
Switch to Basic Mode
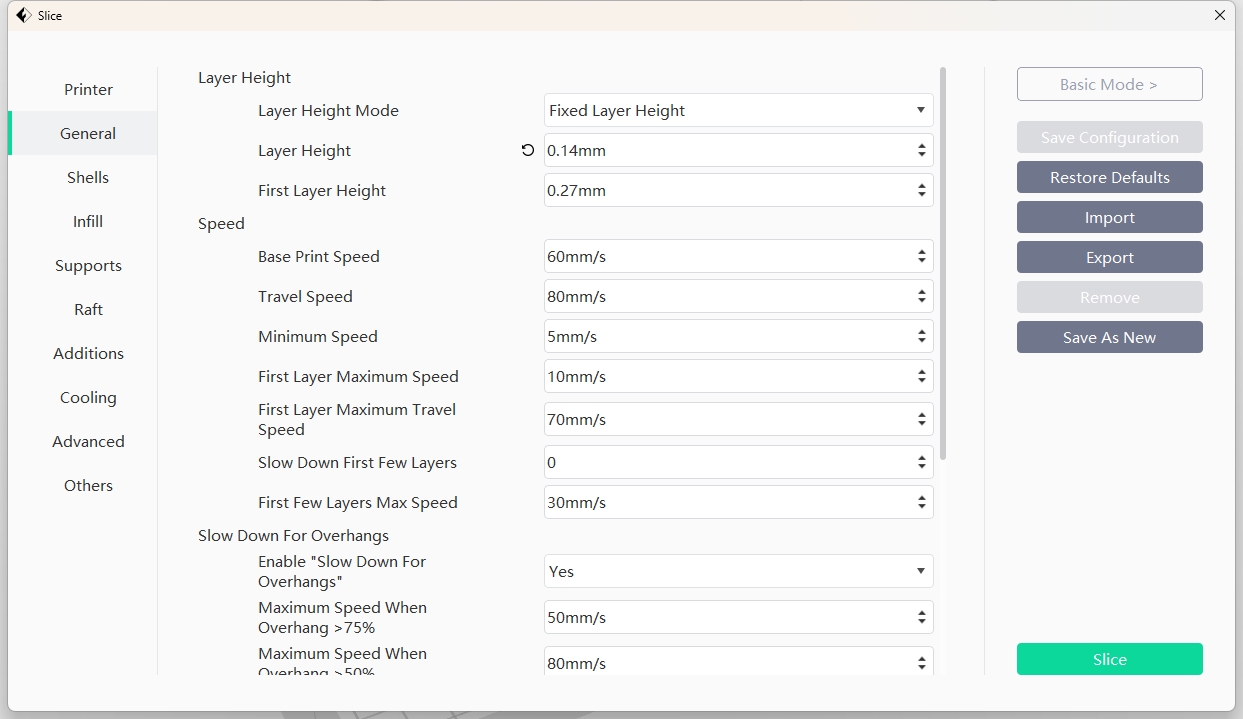[1109, 85]
